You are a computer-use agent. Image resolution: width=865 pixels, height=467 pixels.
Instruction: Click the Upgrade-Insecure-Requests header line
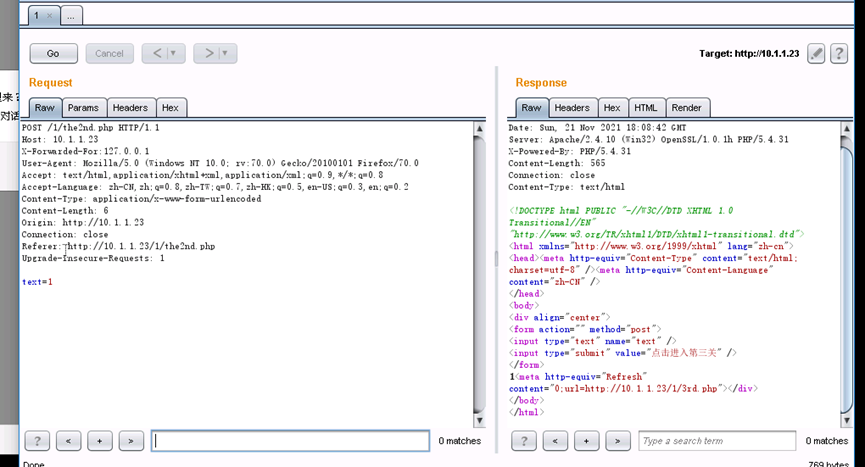point(93,258)
